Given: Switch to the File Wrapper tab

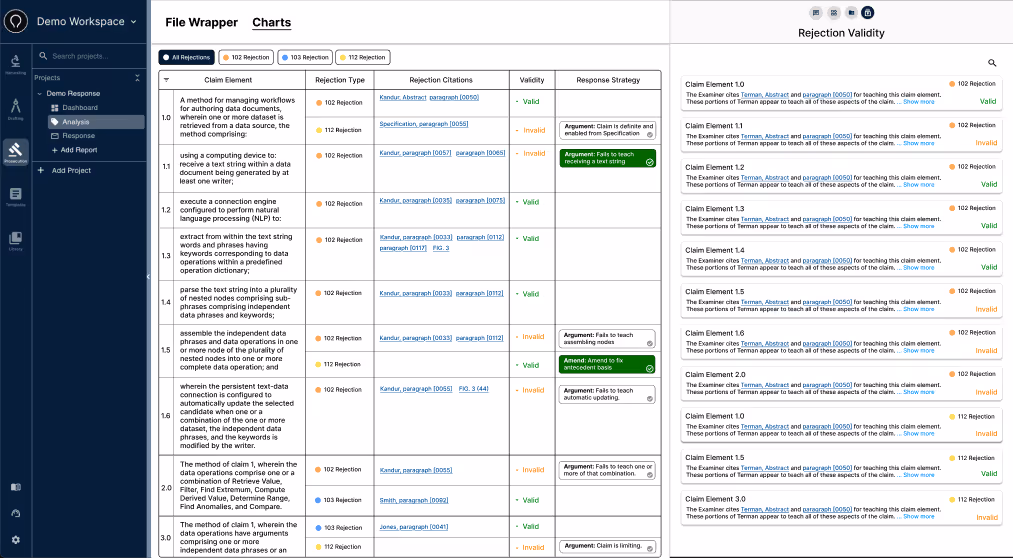Looking at the screenshot, I should [x=202, y=22].
